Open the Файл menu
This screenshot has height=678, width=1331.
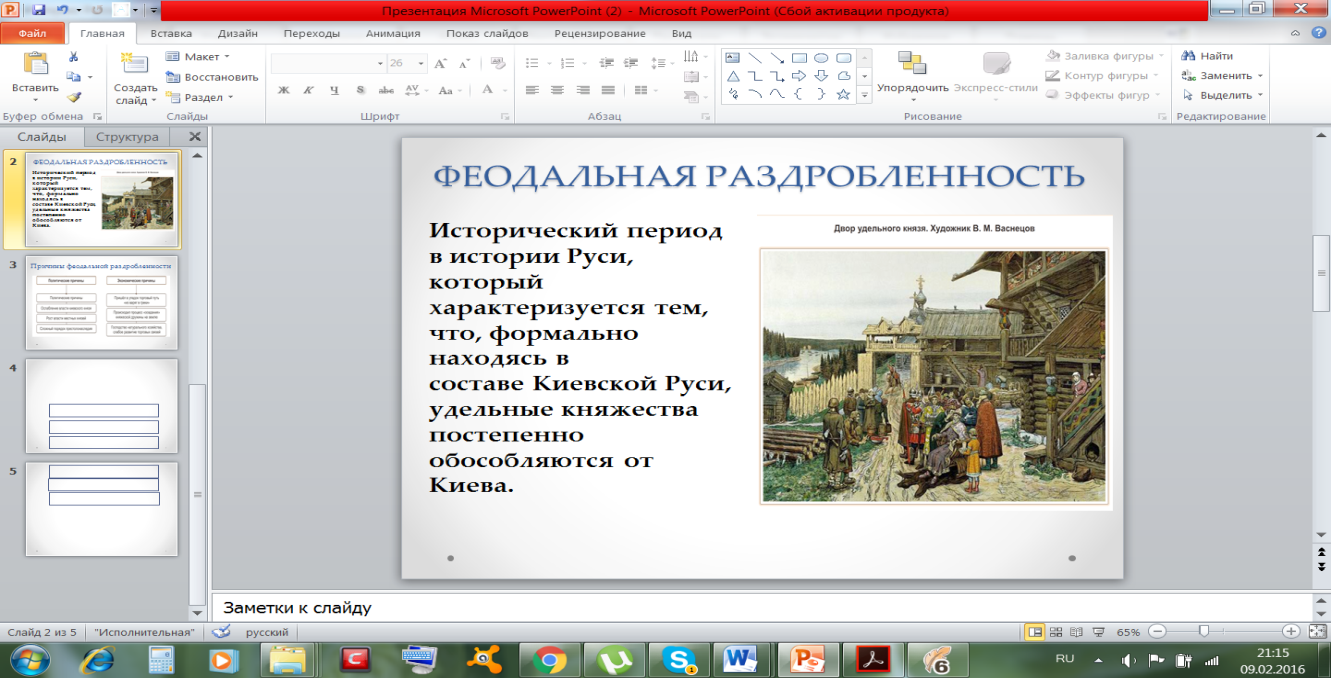tap(33, 33)
